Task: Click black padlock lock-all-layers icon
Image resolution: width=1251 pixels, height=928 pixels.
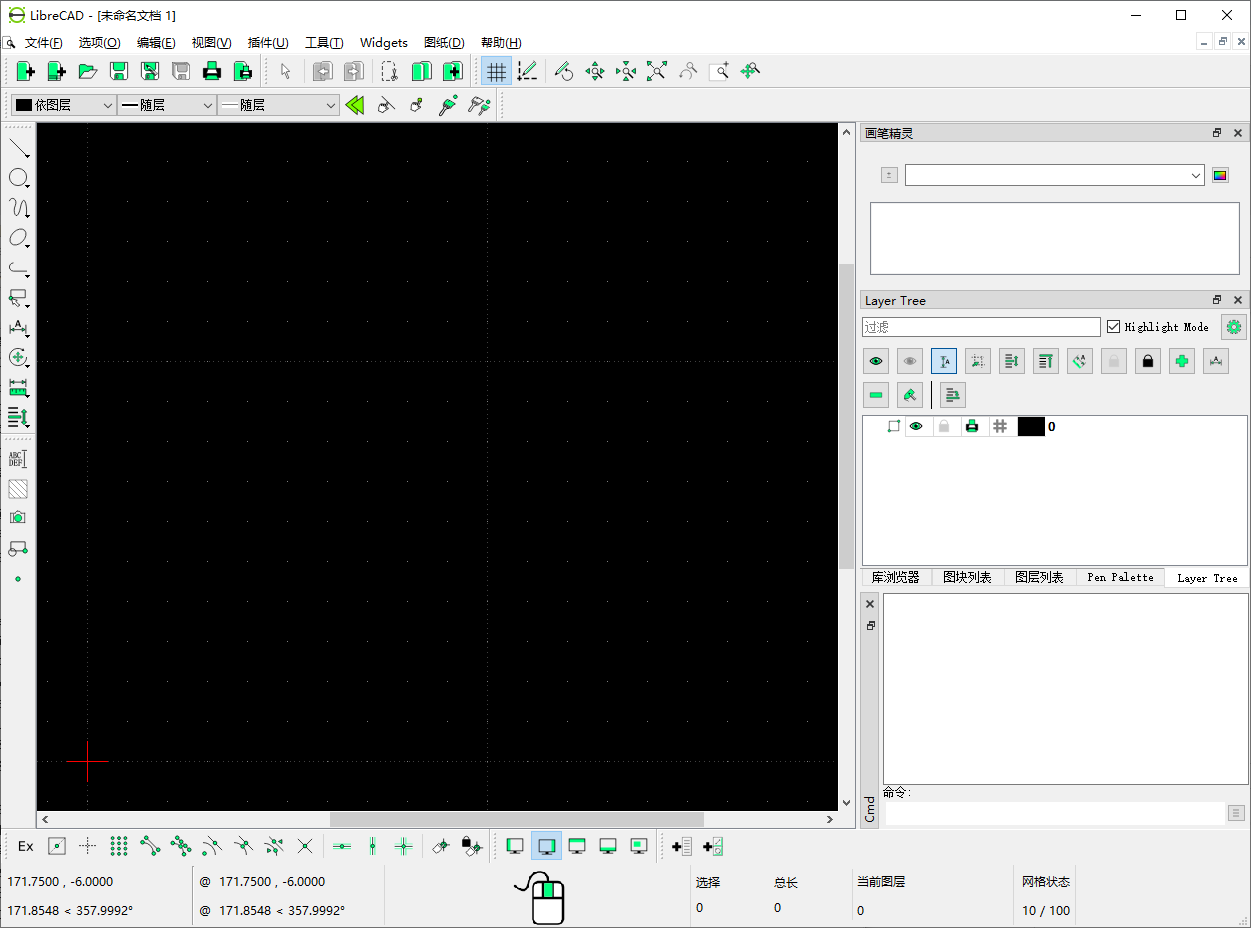Action: (1148, 362)
